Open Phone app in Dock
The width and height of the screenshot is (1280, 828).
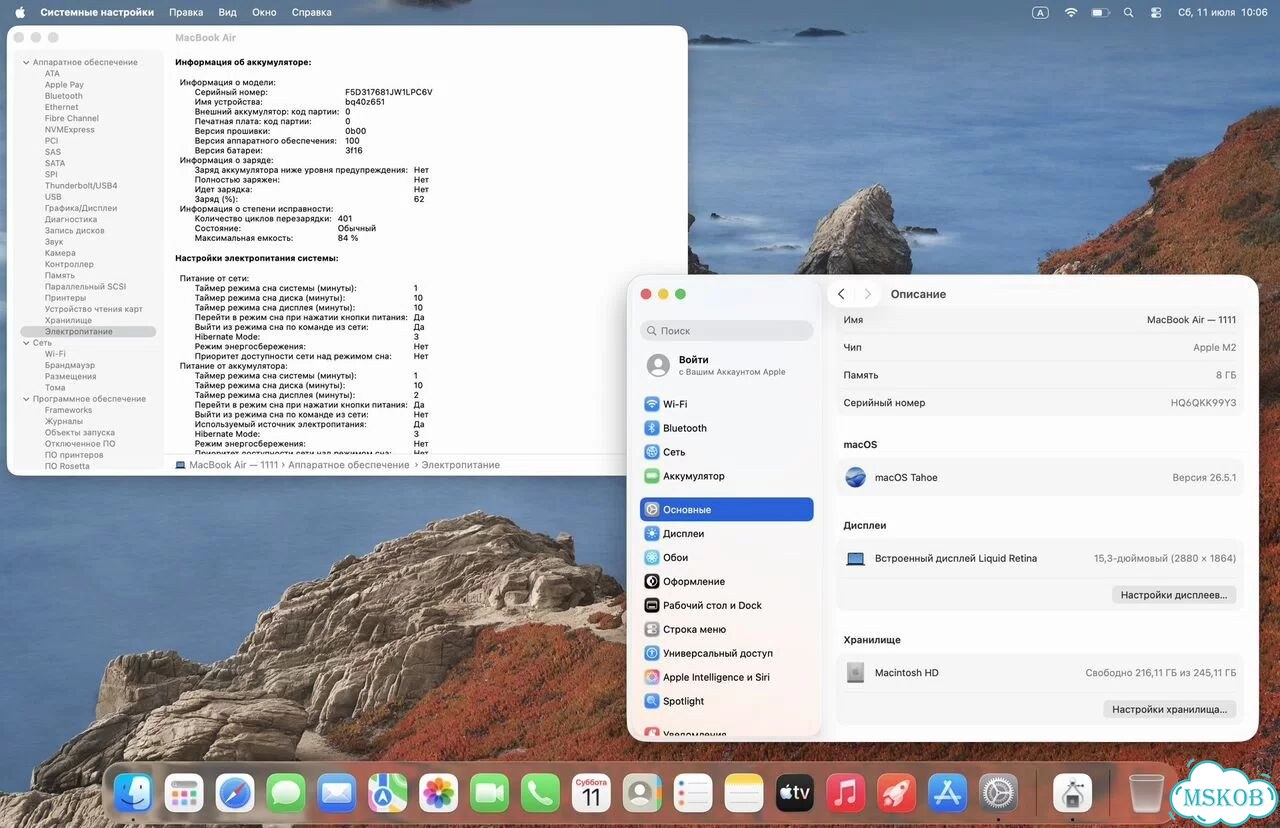click(x=540, y=794)
